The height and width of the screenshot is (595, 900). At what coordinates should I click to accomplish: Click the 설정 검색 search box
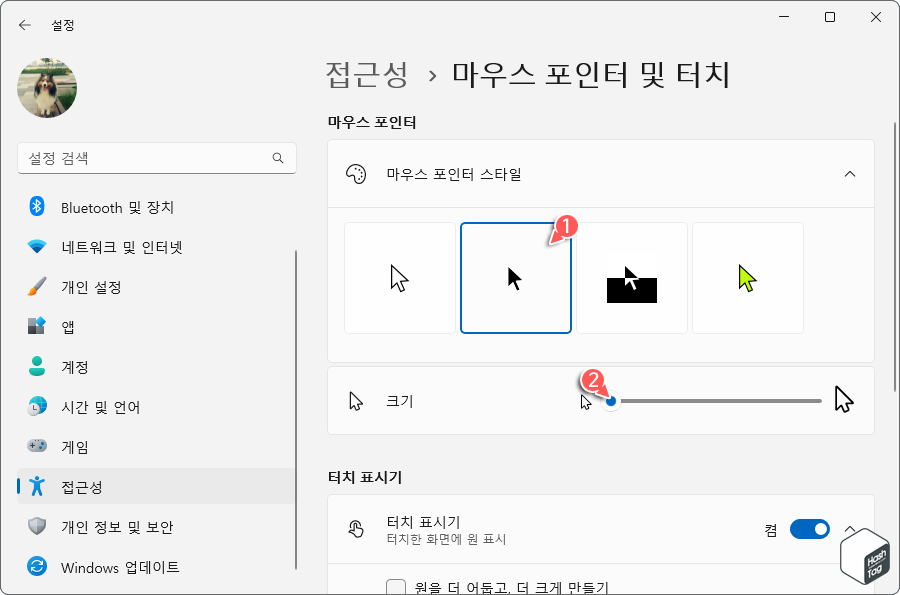(156, 158)
